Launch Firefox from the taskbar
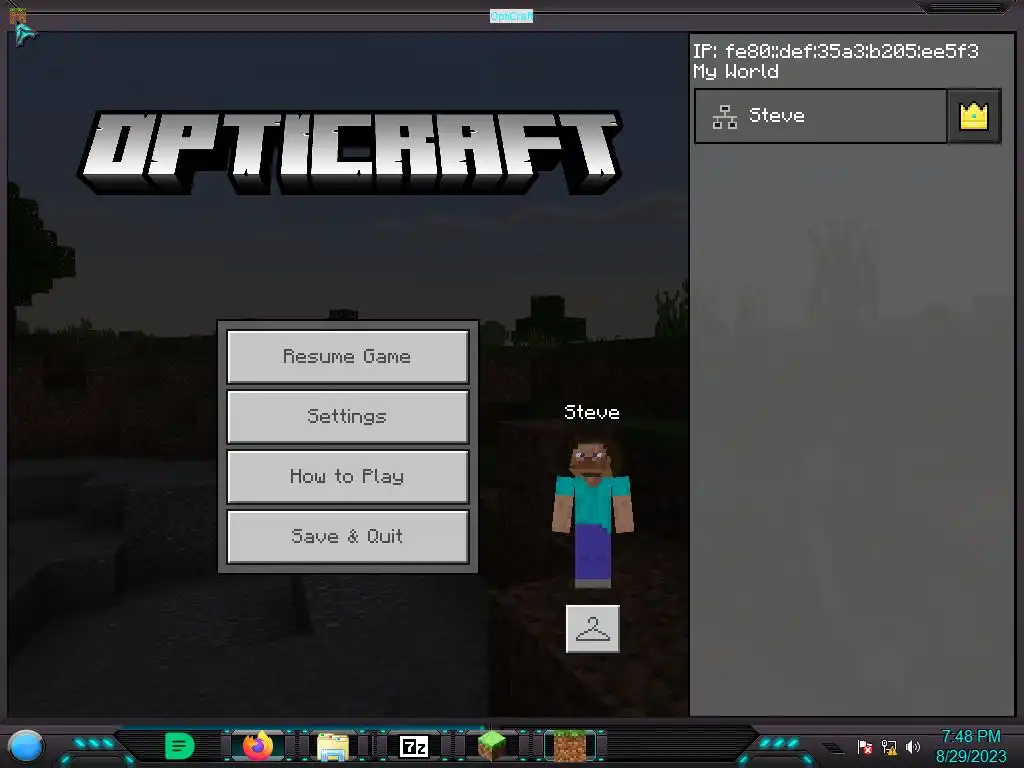Viewport: 1024px width, 768px height. (258, 746)
